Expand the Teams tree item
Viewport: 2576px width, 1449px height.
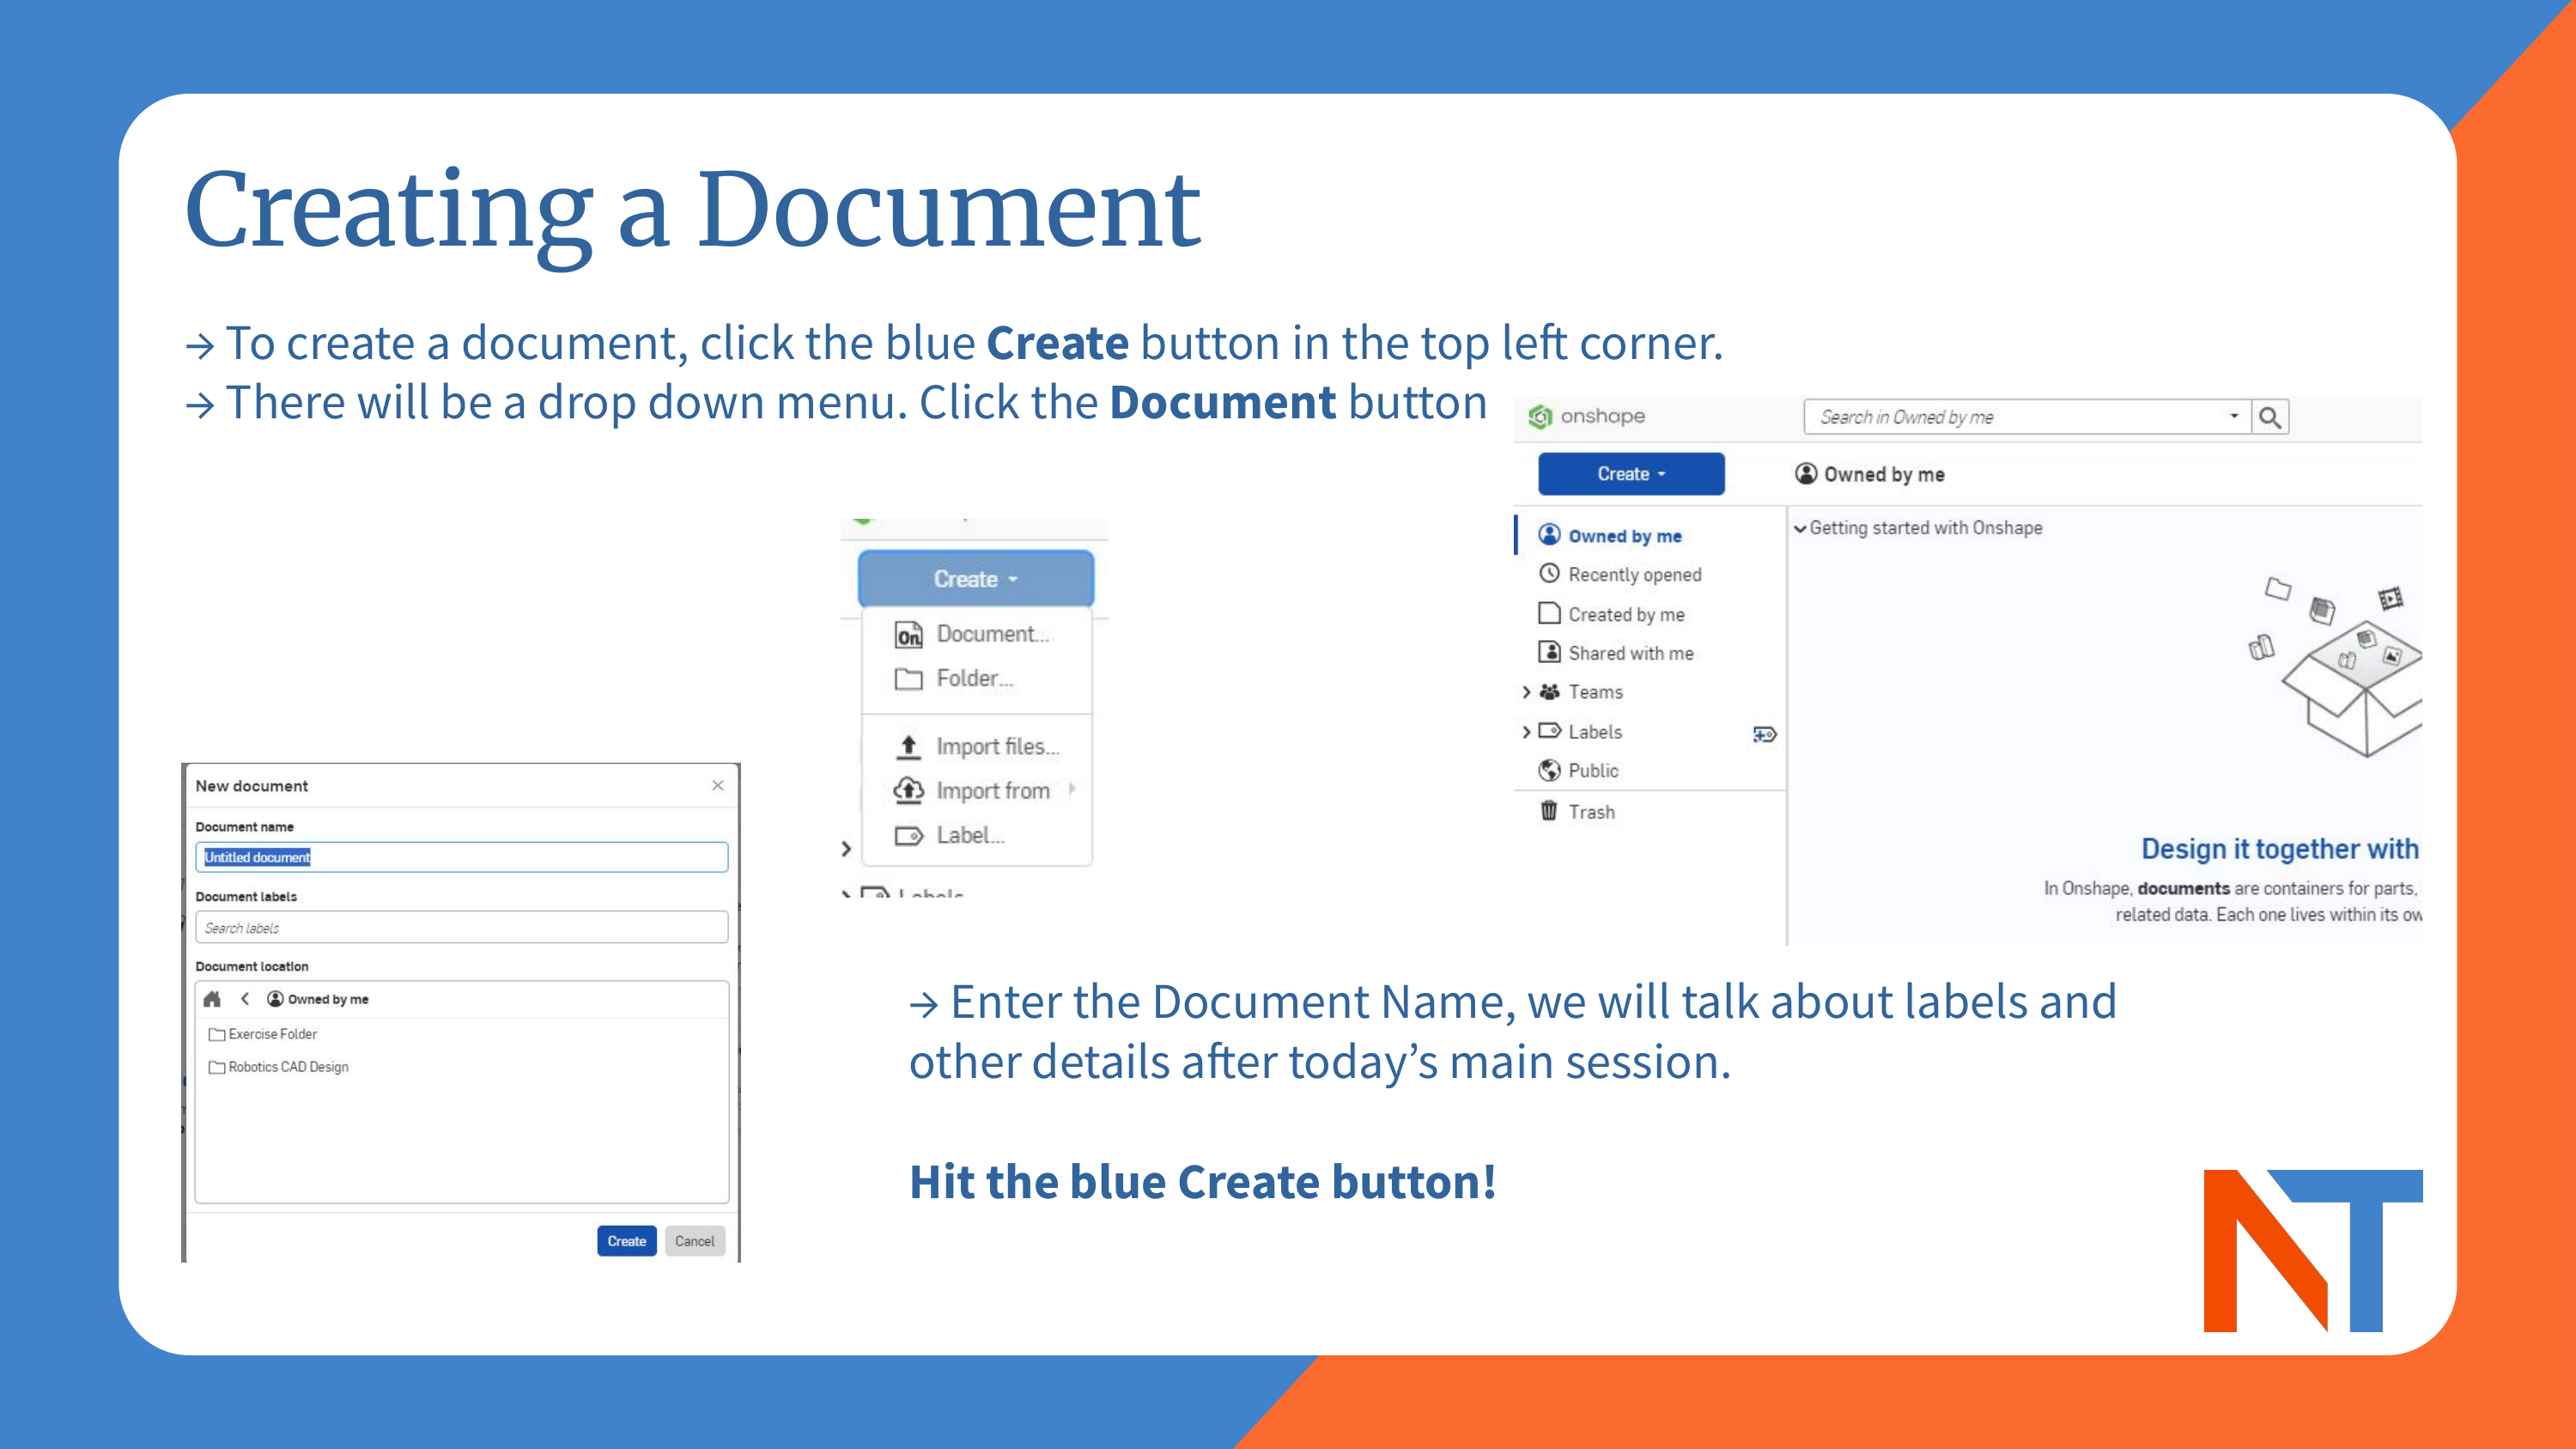tap(1526, 692)
